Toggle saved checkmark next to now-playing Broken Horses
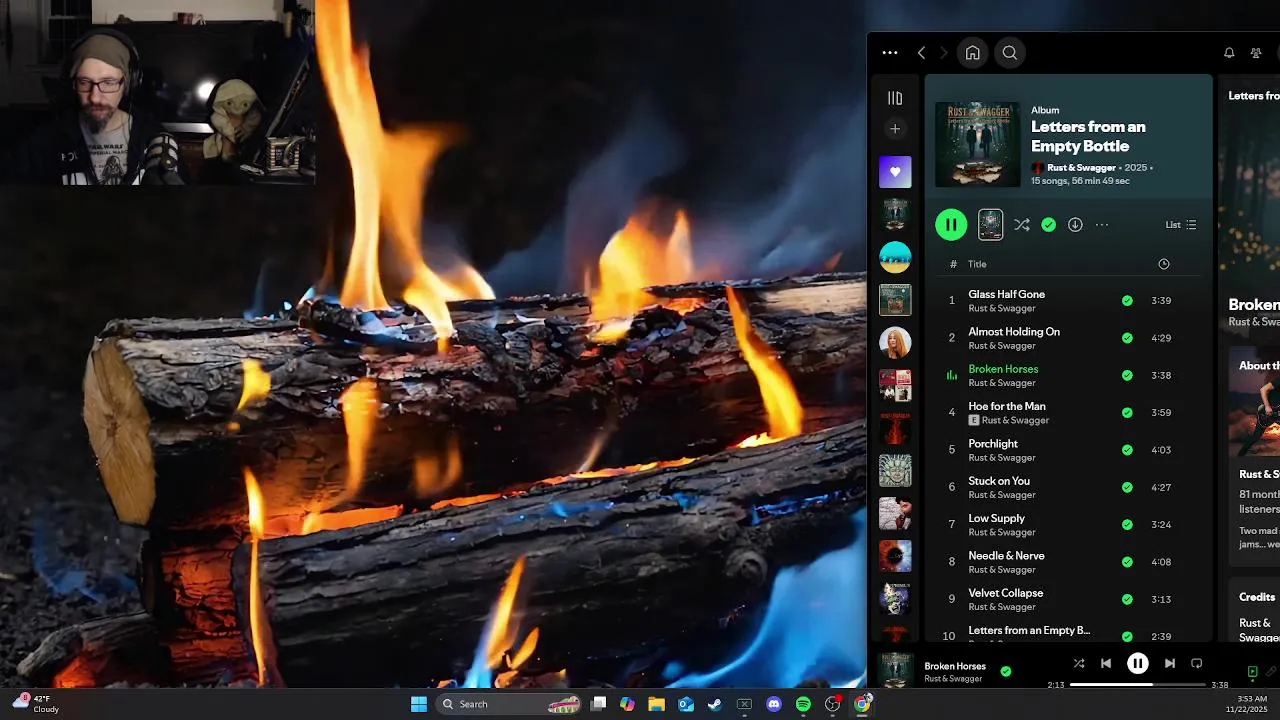 point(1006,672)
